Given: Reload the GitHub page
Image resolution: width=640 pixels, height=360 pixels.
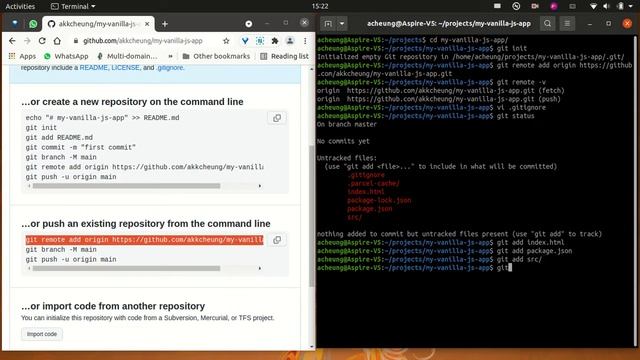Looking at the screenshot, I should (x=42, y=41).
